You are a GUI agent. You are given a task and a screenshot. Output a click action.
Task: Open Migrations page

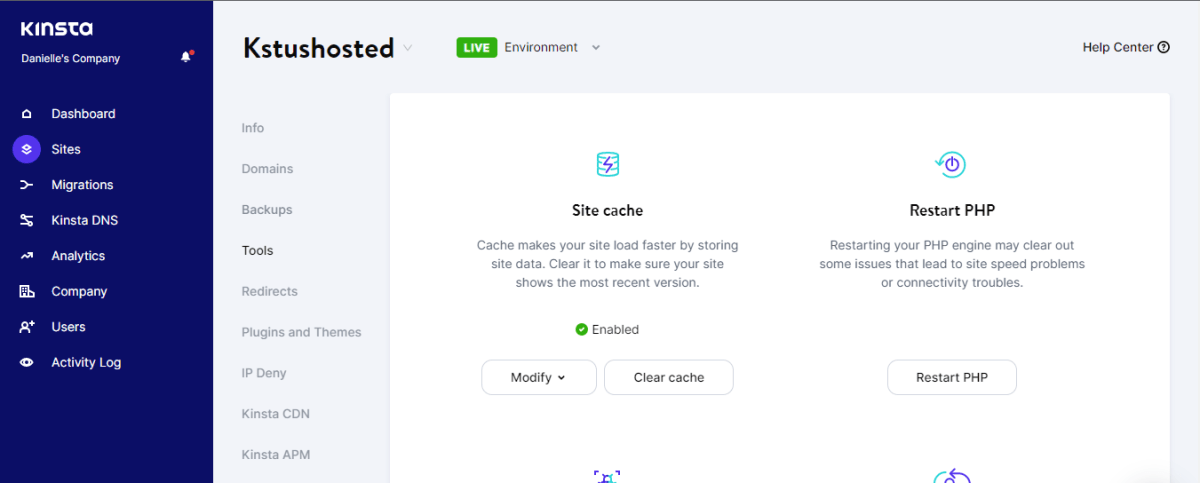[82, 185]
